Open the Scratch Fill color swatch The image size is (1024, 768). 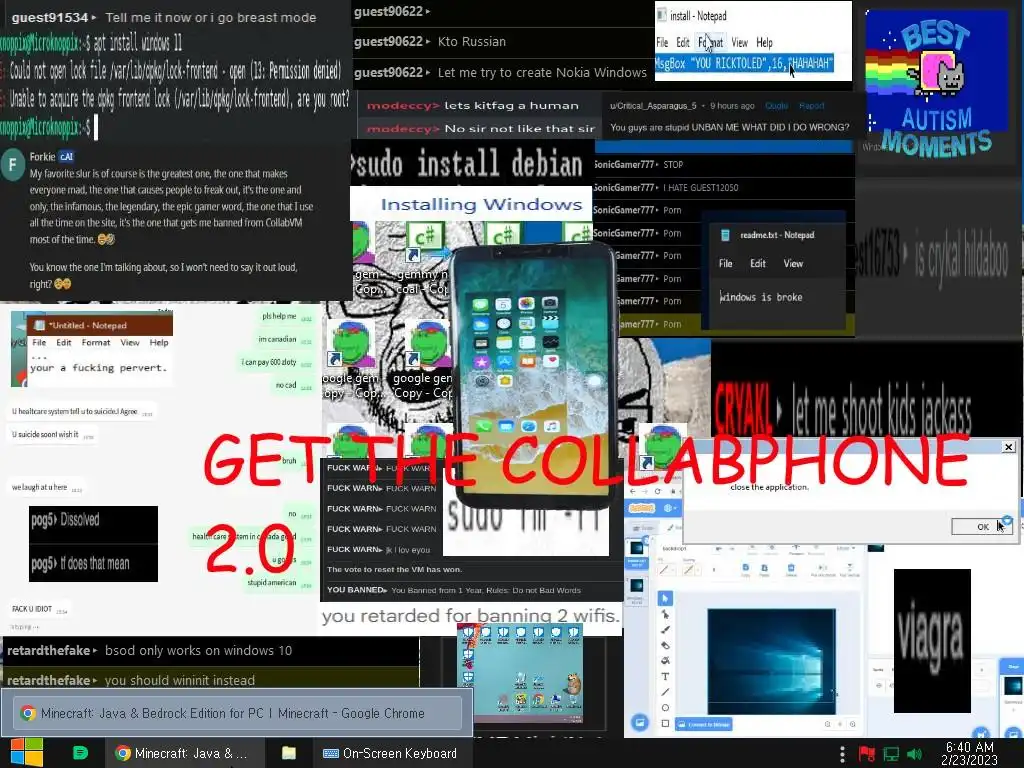[x=667, y=569]
